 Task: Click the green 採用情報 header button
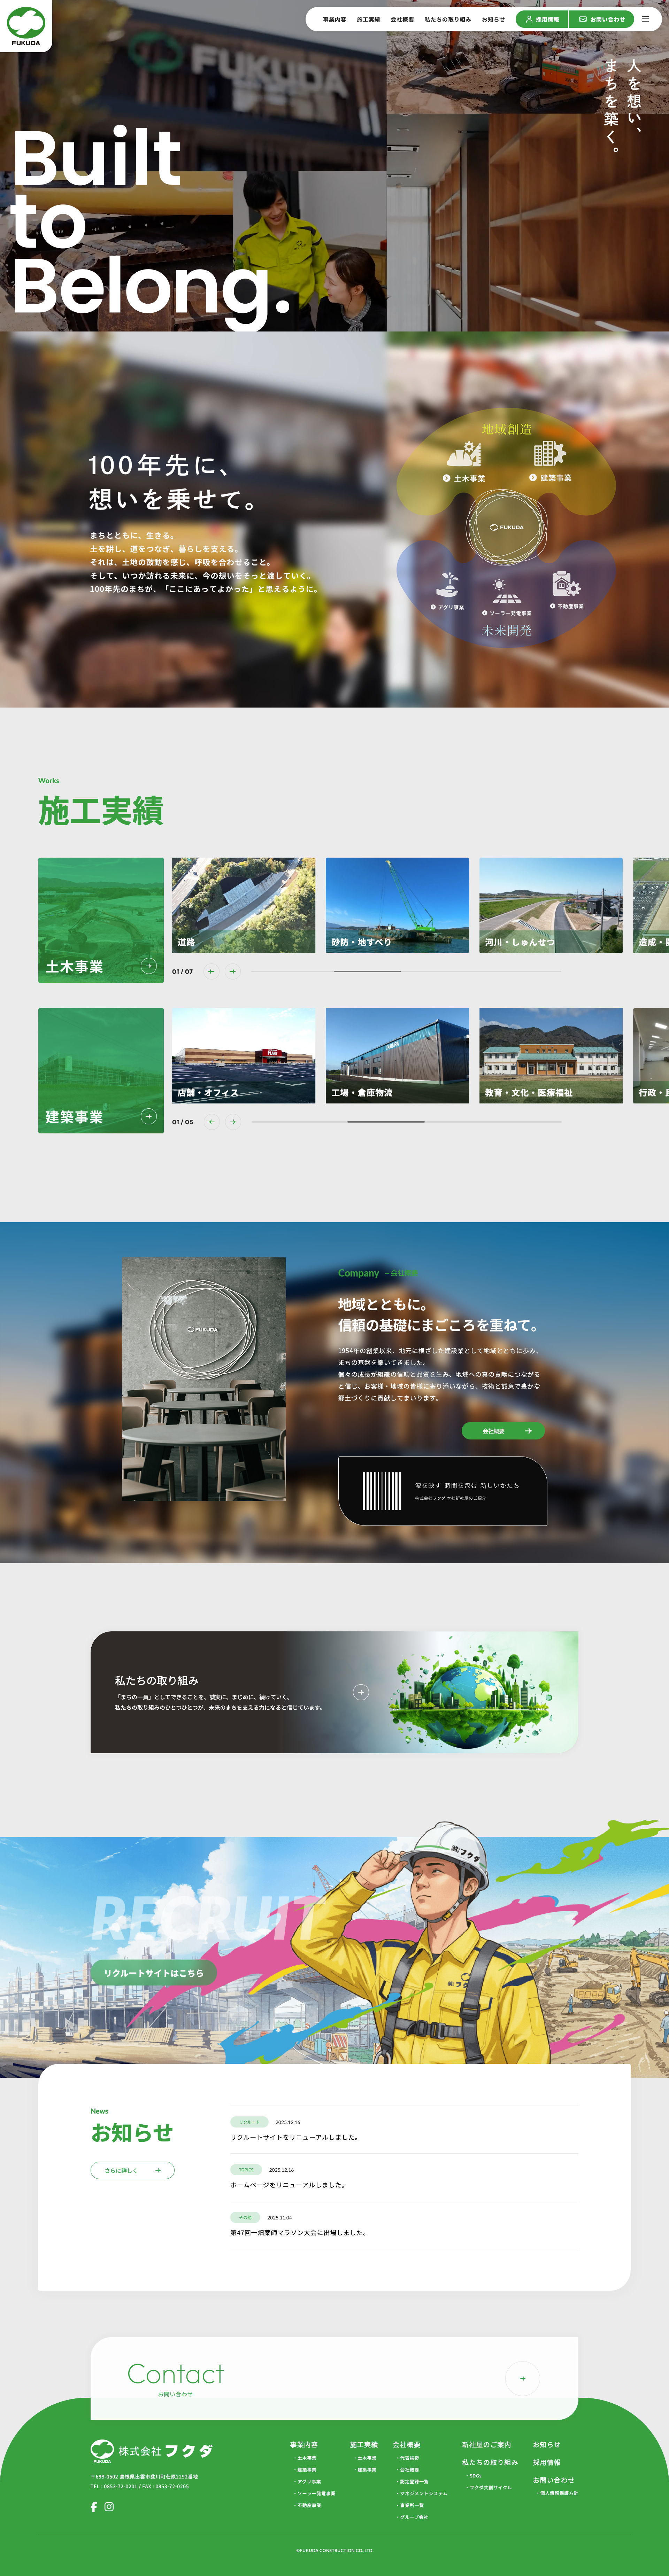pyautogui.click(x=542, y=19)
